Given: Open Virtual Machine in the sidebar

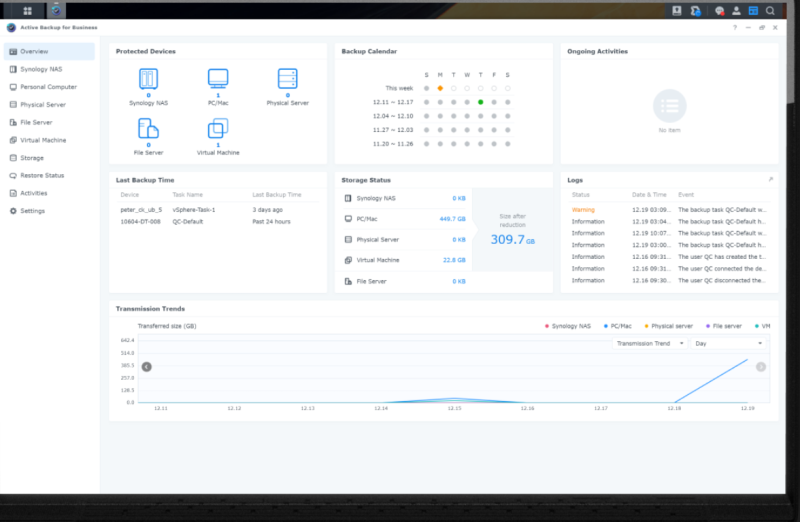Looking at the screenshot, I should tap(49, 140).
